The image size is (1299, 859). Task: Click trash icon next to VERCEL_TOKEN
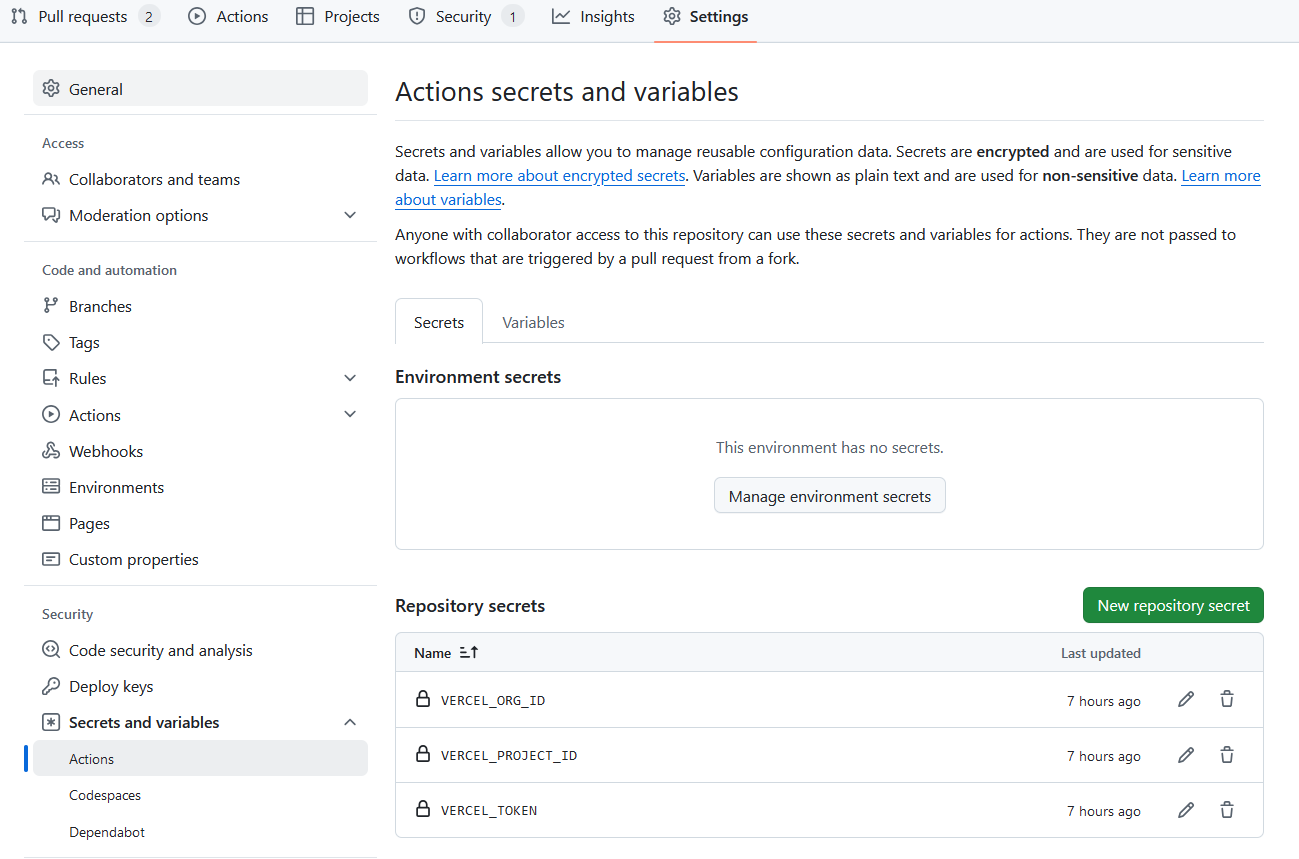1227,810
